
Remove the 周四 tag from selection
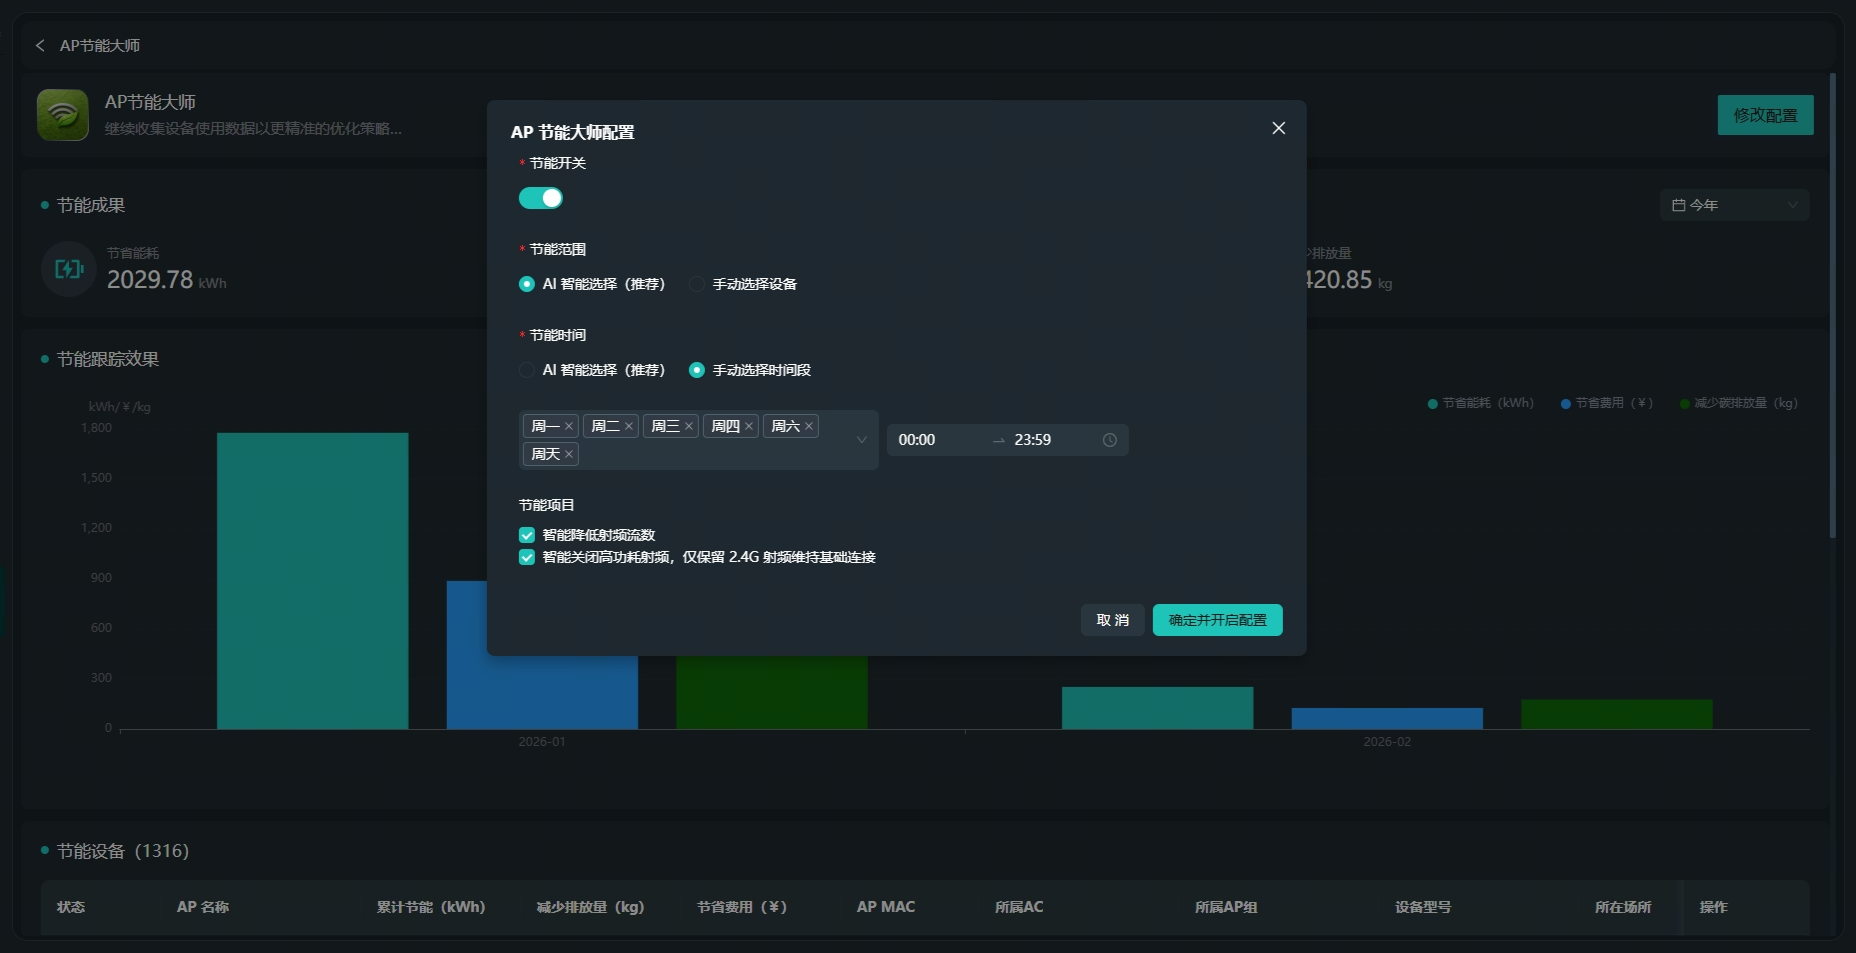coord(749,426)
